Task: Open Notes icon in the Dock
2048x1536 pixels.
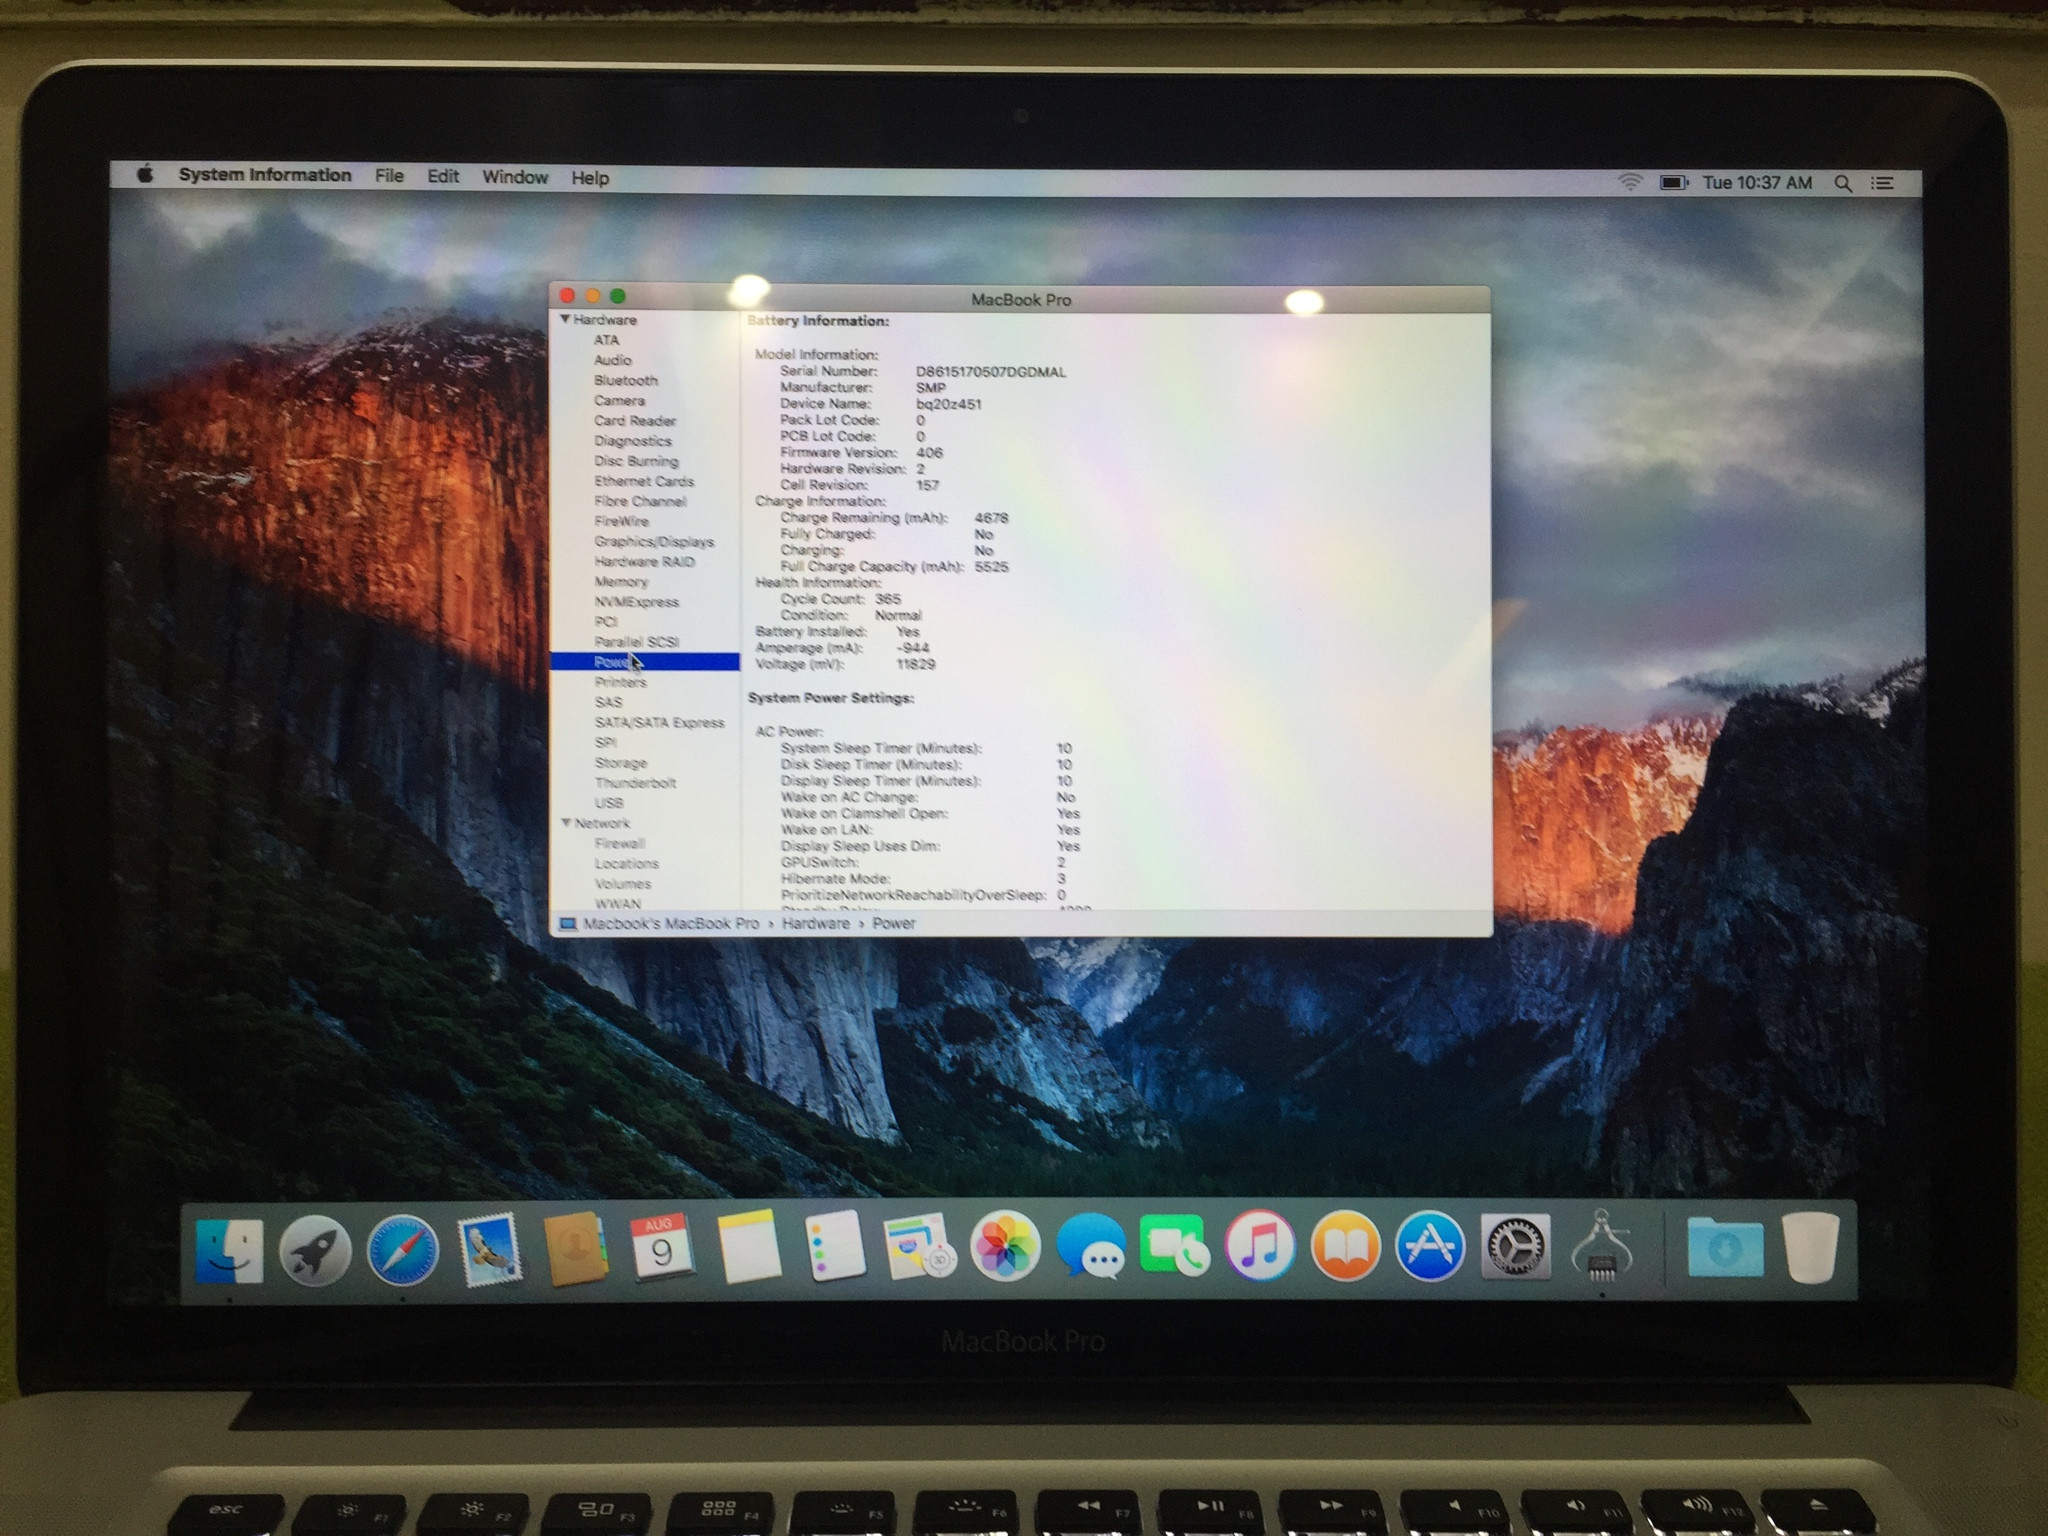Action: (x=749, y=1247)
